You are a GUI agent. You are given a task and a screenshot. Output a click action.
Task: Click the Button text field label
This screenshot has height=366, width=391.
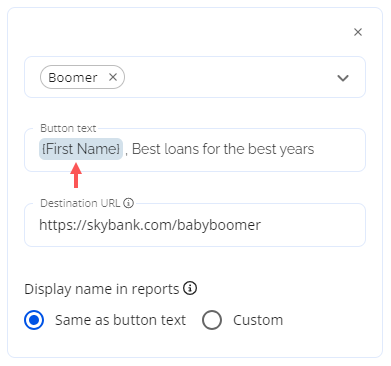click(68, 128)
